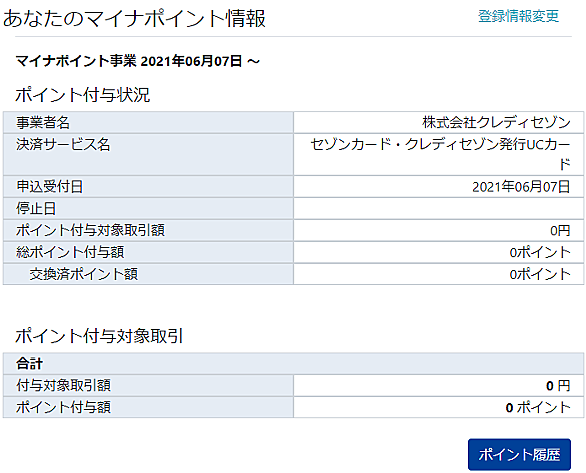Select the 株式会社クレディセゾン value cell

tap(439, 123)
